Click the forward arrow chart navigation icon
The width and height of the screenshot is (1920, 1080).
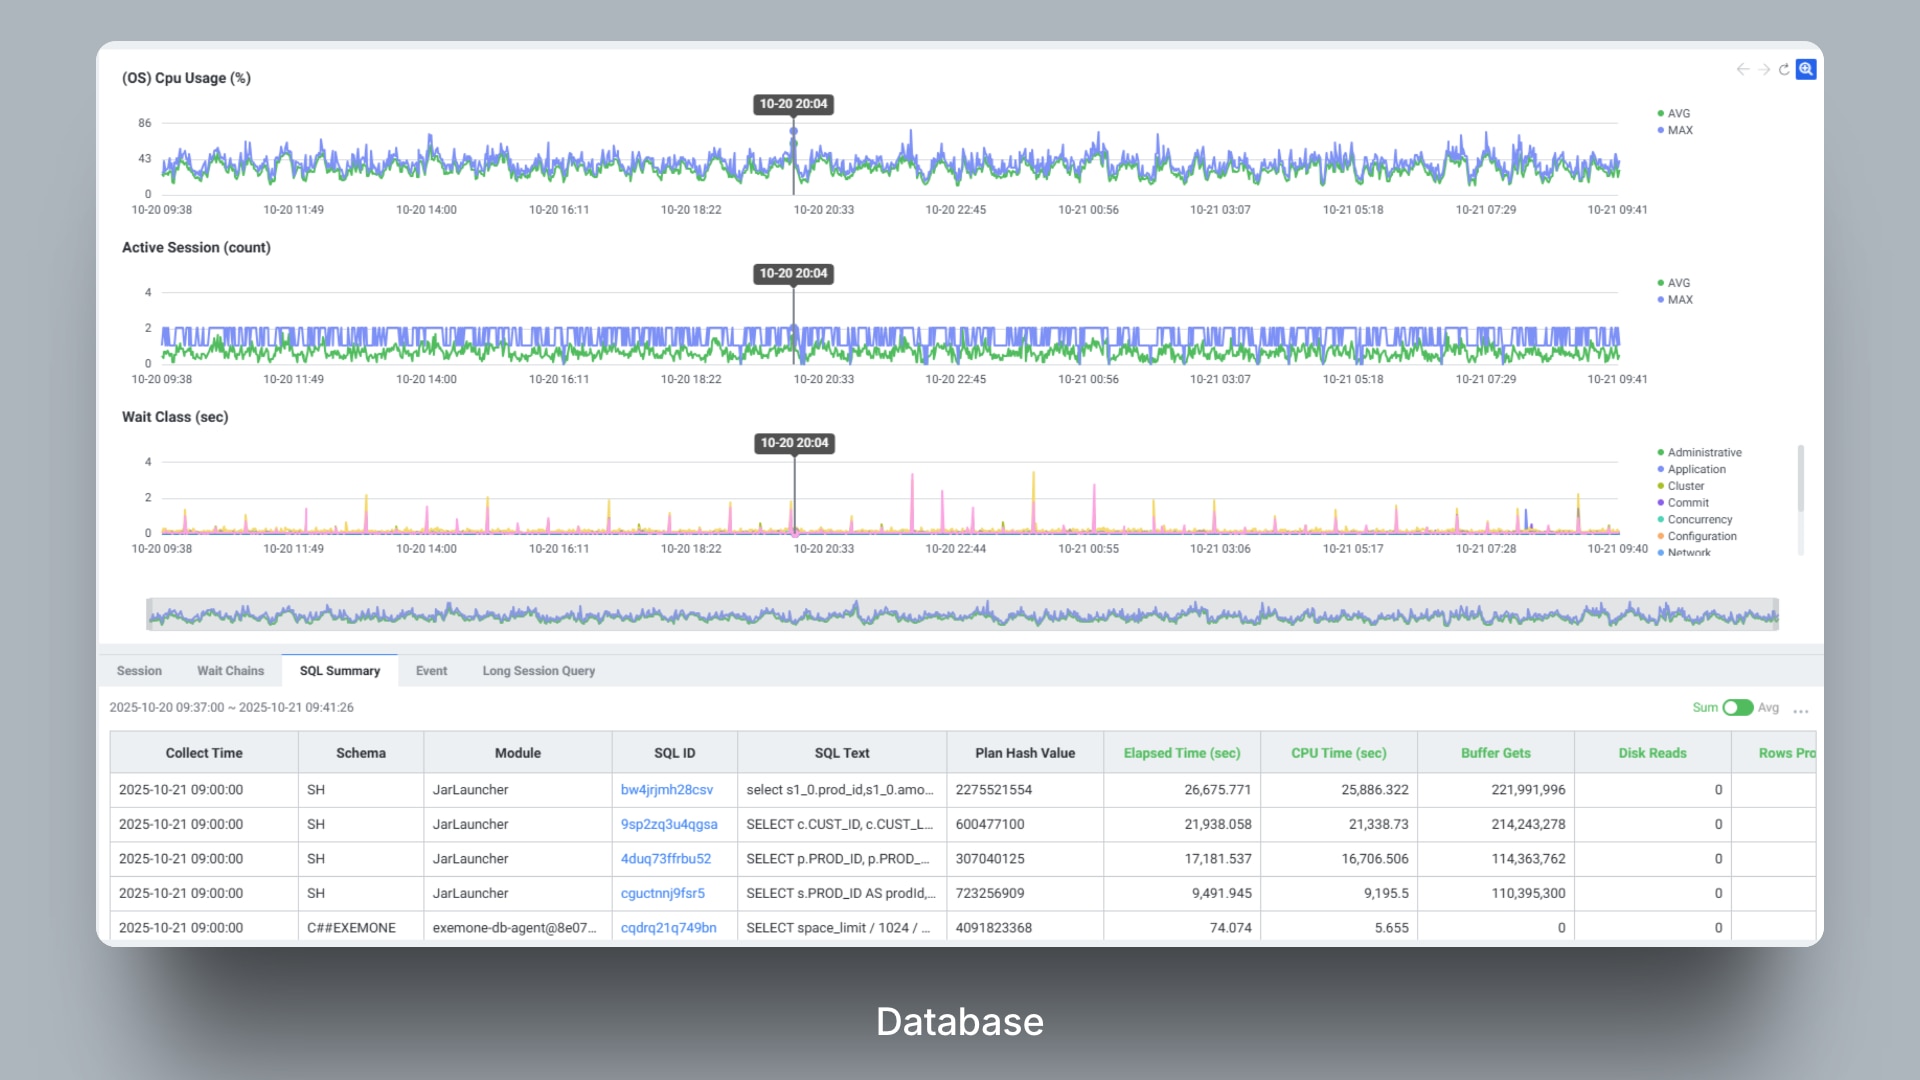click(x=1764, y=69)
